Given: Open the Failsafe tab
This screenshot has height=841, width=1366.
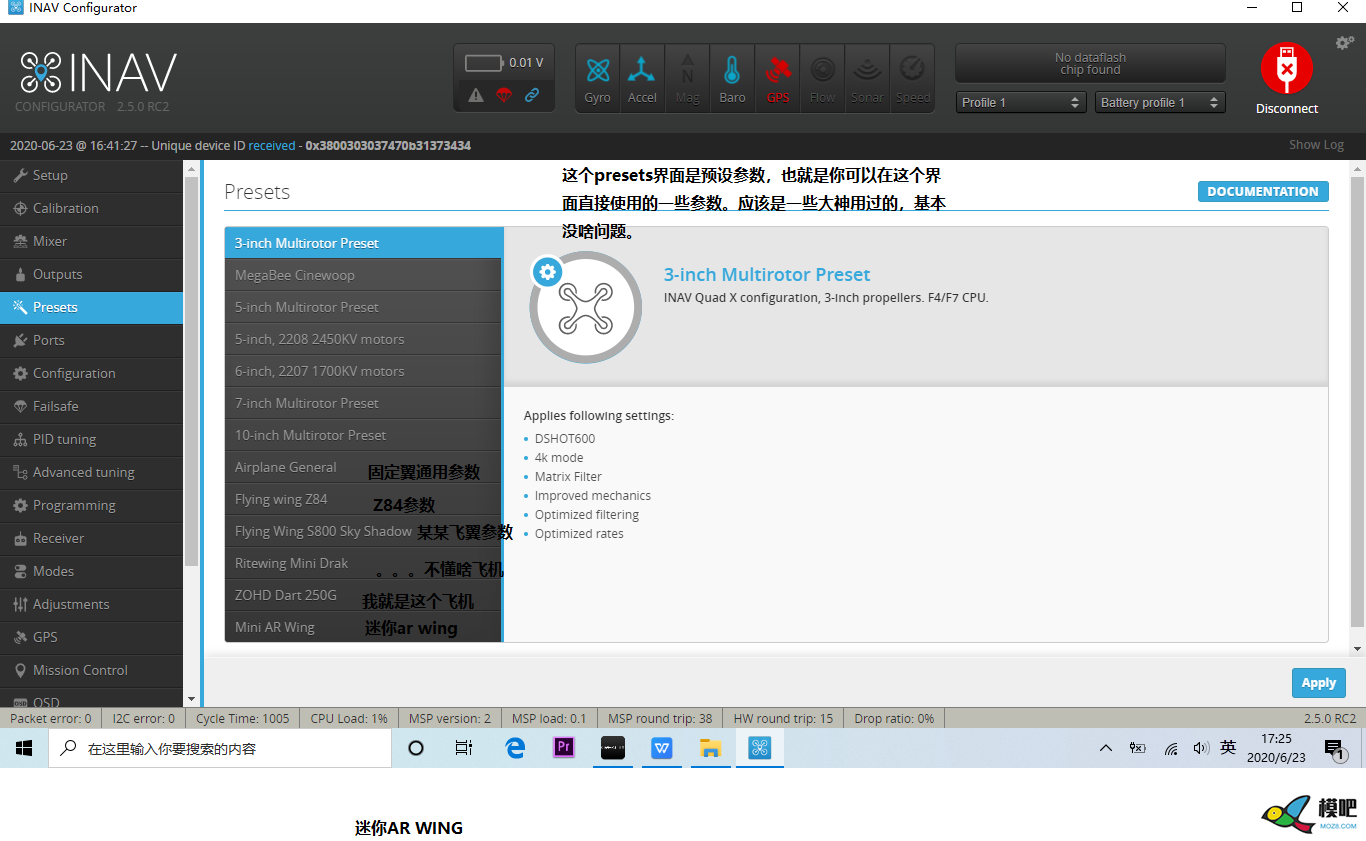Looking at the screenshot, I should [x=91, y=406].
